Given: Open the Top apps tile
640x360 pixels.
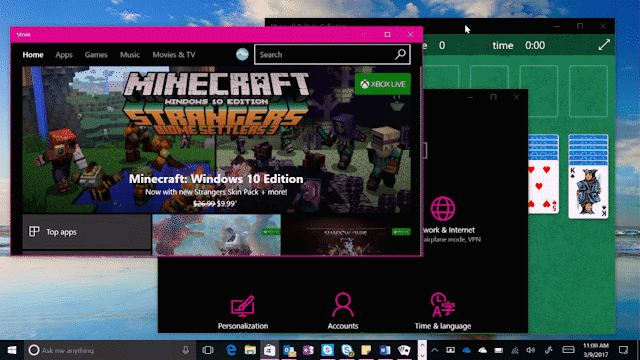Looking at the screenshot, I should point(87,232).
